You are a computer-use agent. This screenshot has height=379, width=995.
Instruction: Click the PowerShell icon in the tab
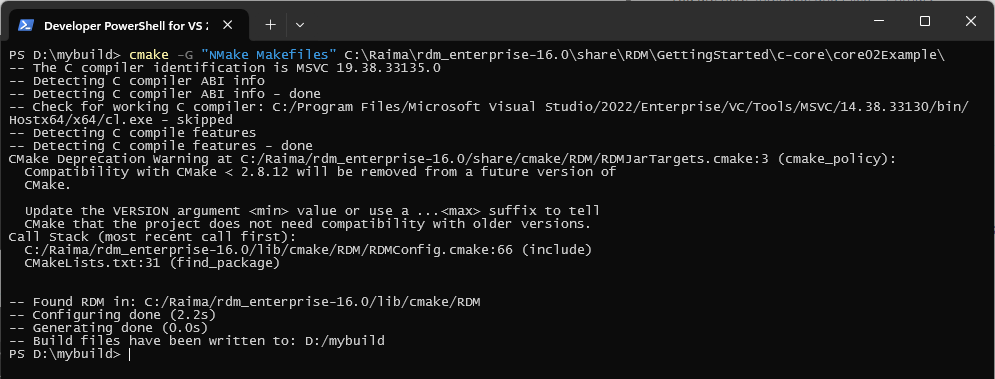point(25,25)
